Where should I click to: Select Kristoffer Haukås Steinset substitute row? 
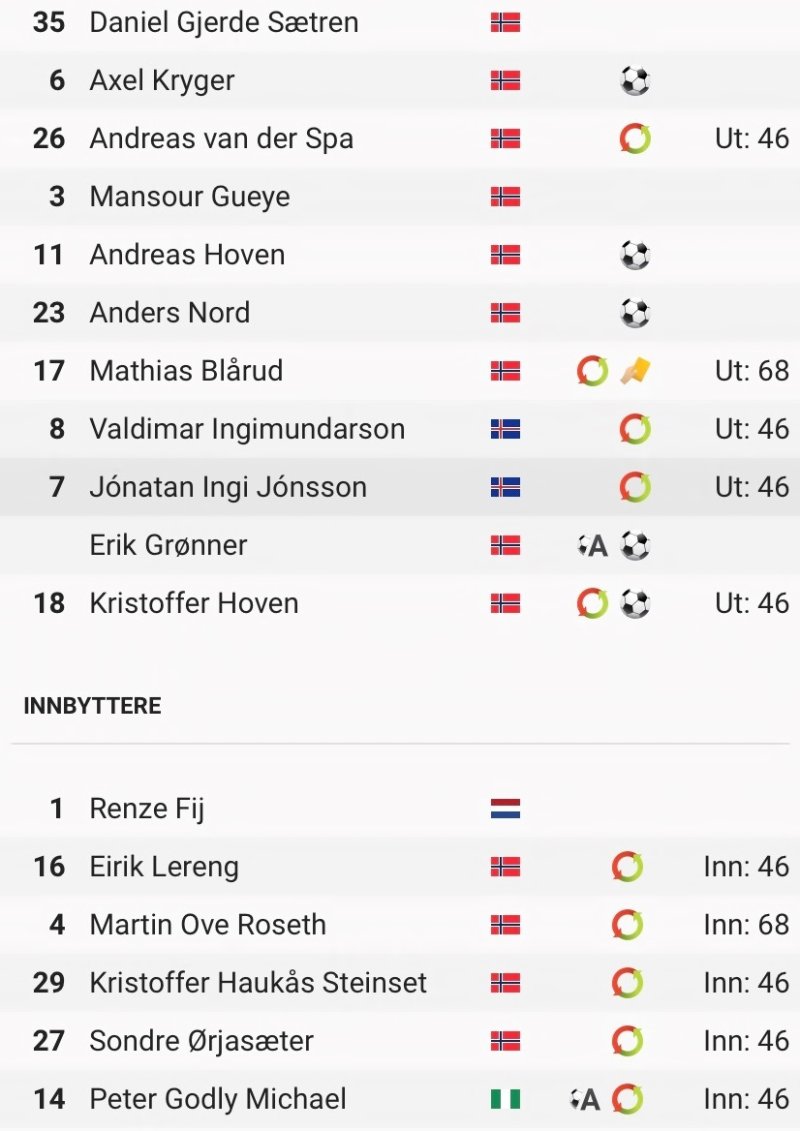(400, 983)
